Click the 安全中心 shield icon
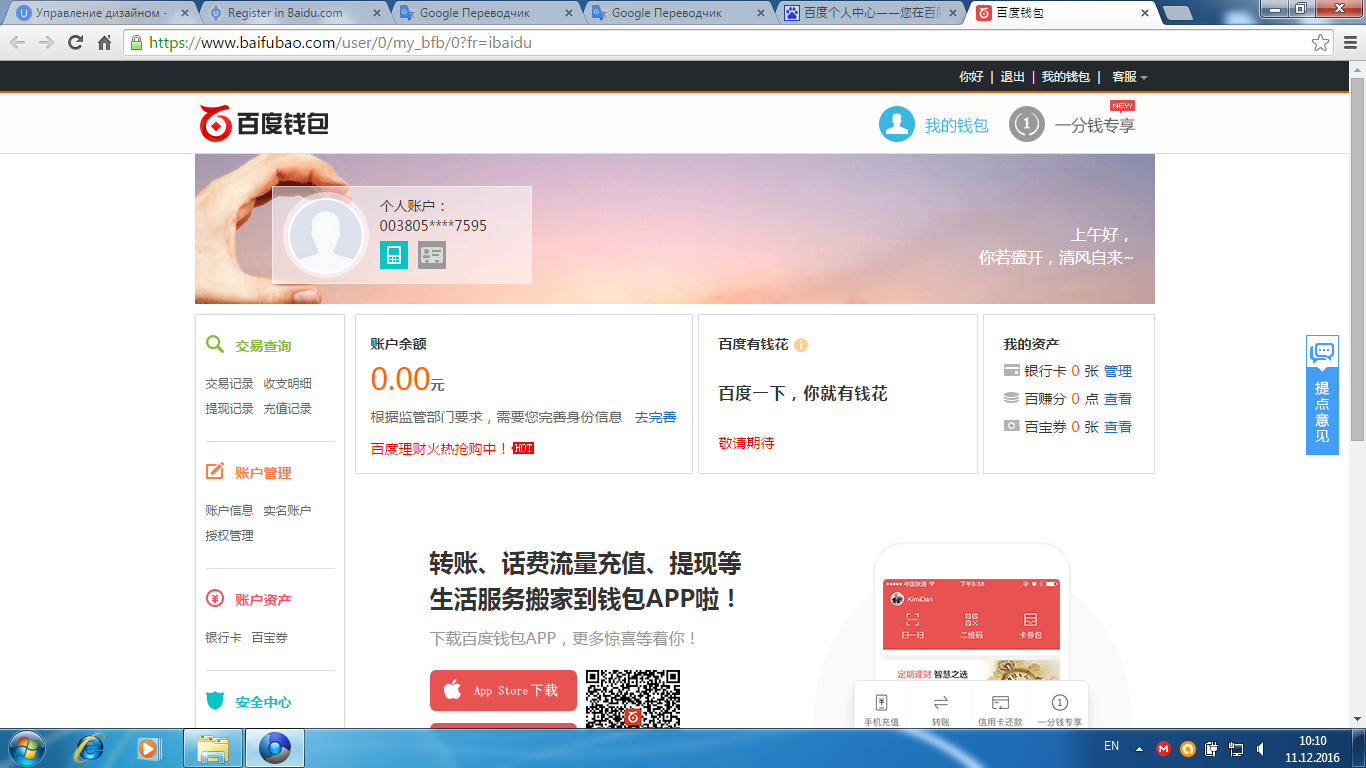 coord(215,701)
